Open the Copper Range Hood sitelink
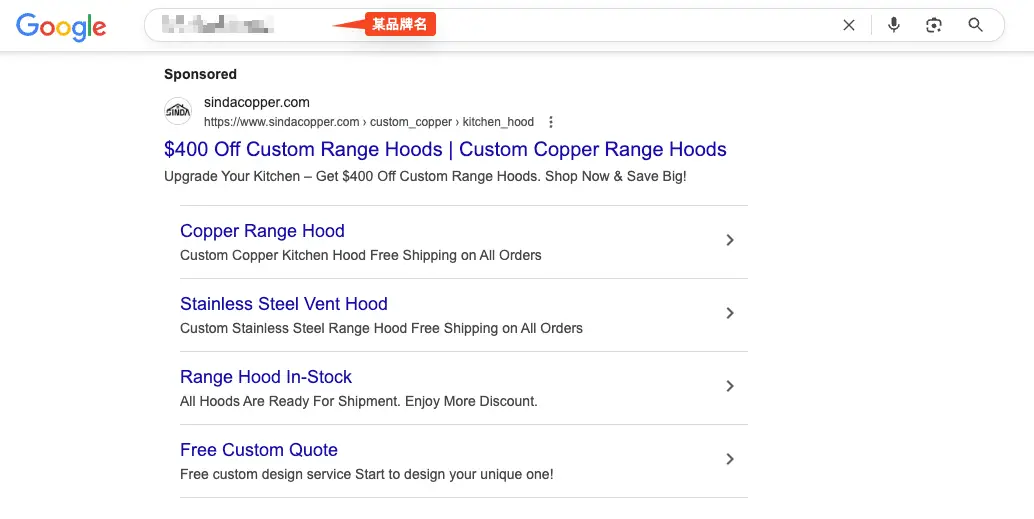 (262, 231)
